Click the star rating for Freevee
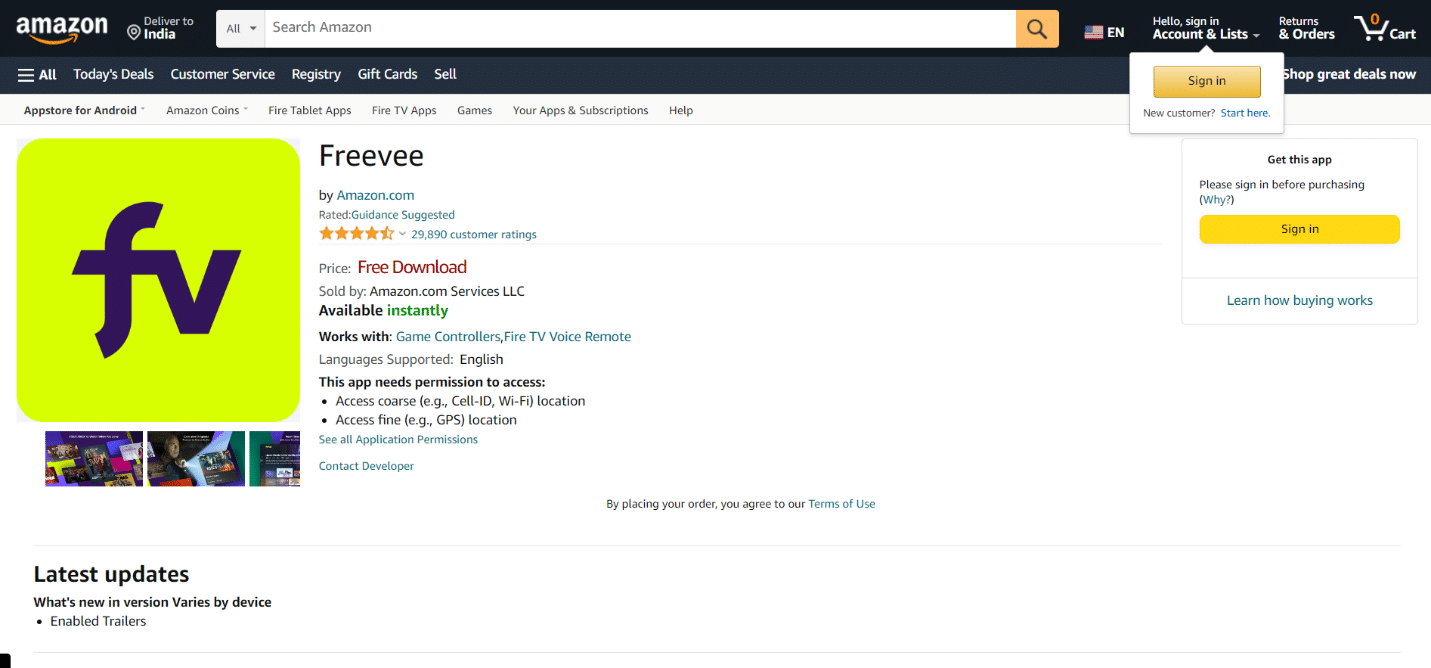Screen dimensions: 1431x668 (x=356, y=234)
